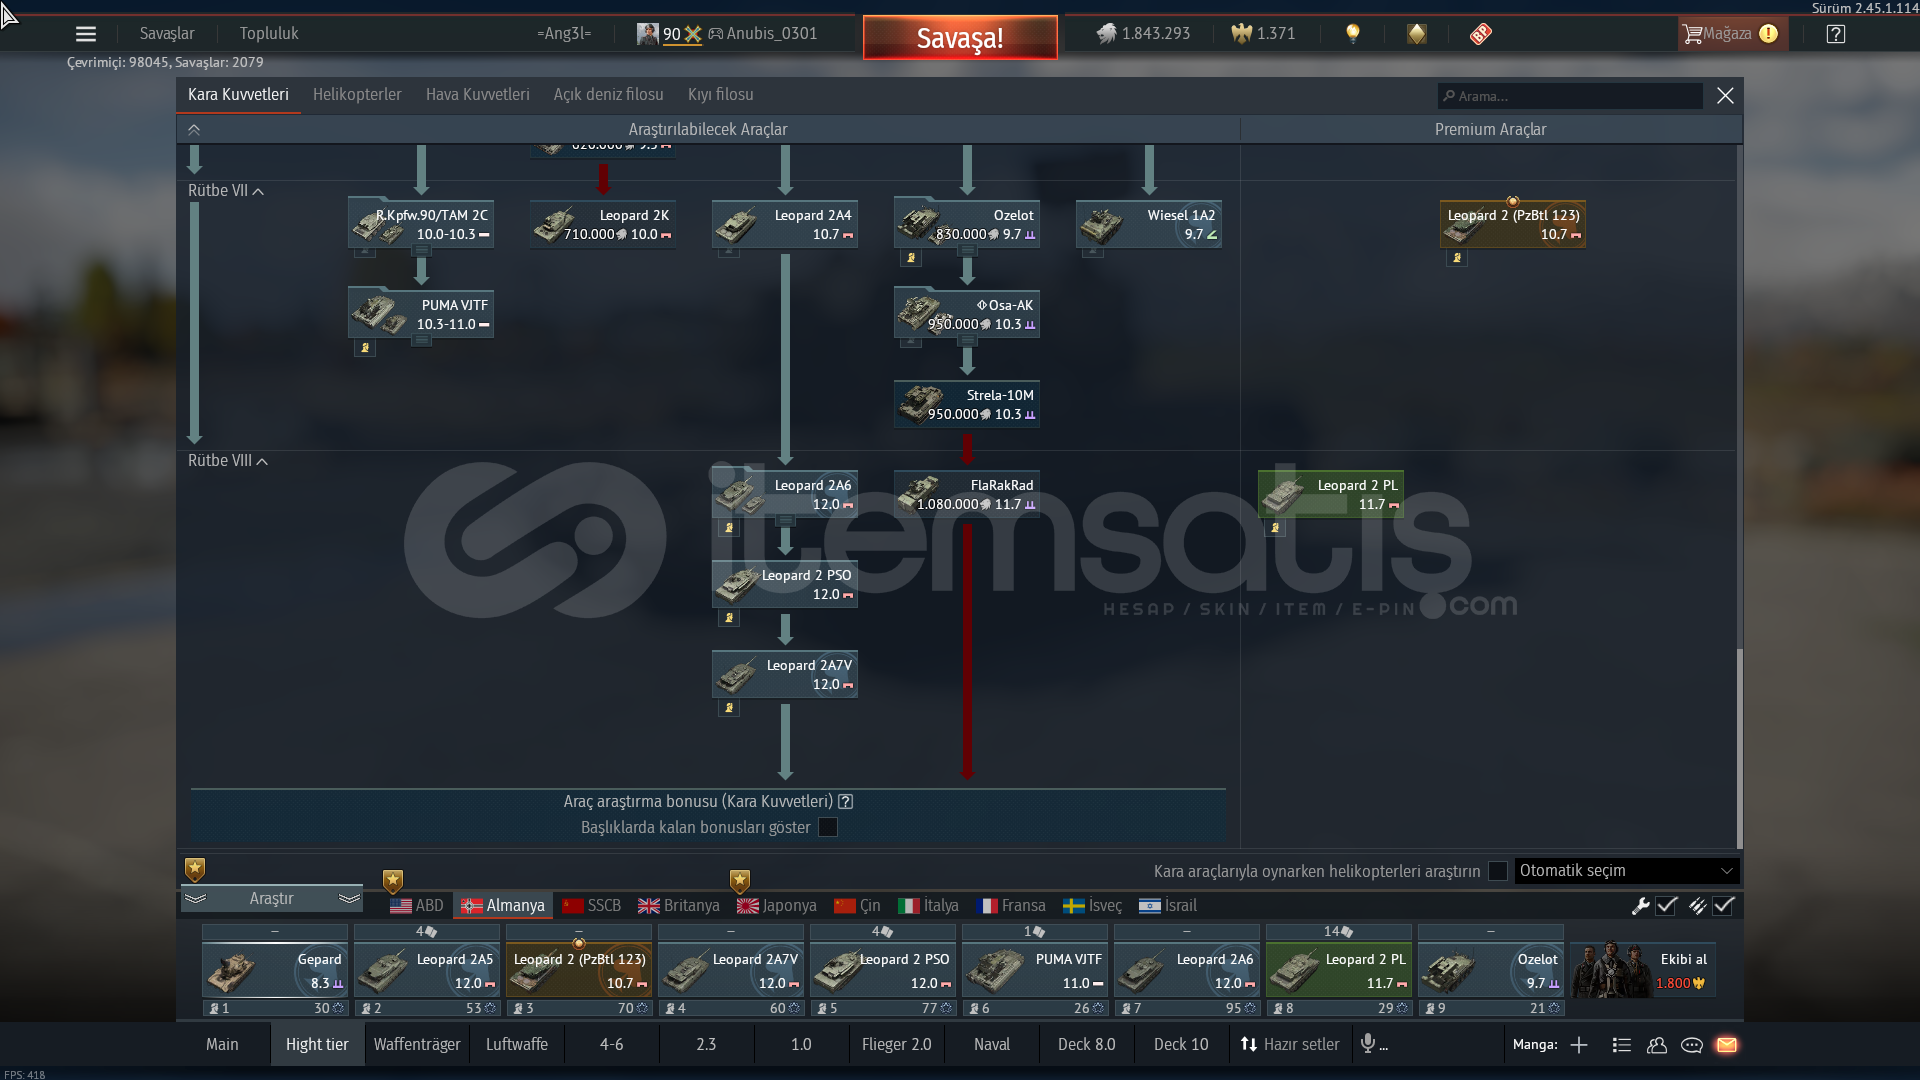Open the chat bubble icon
The width and height of the screenshot is (1920, 1080).
point(1692,1045)
